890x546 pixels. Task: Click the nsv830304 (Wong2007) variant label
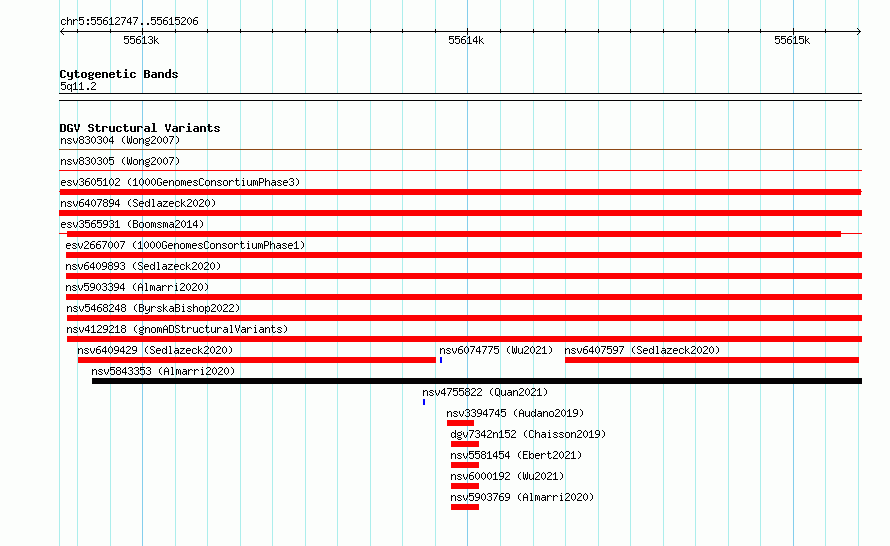(120, 140)
